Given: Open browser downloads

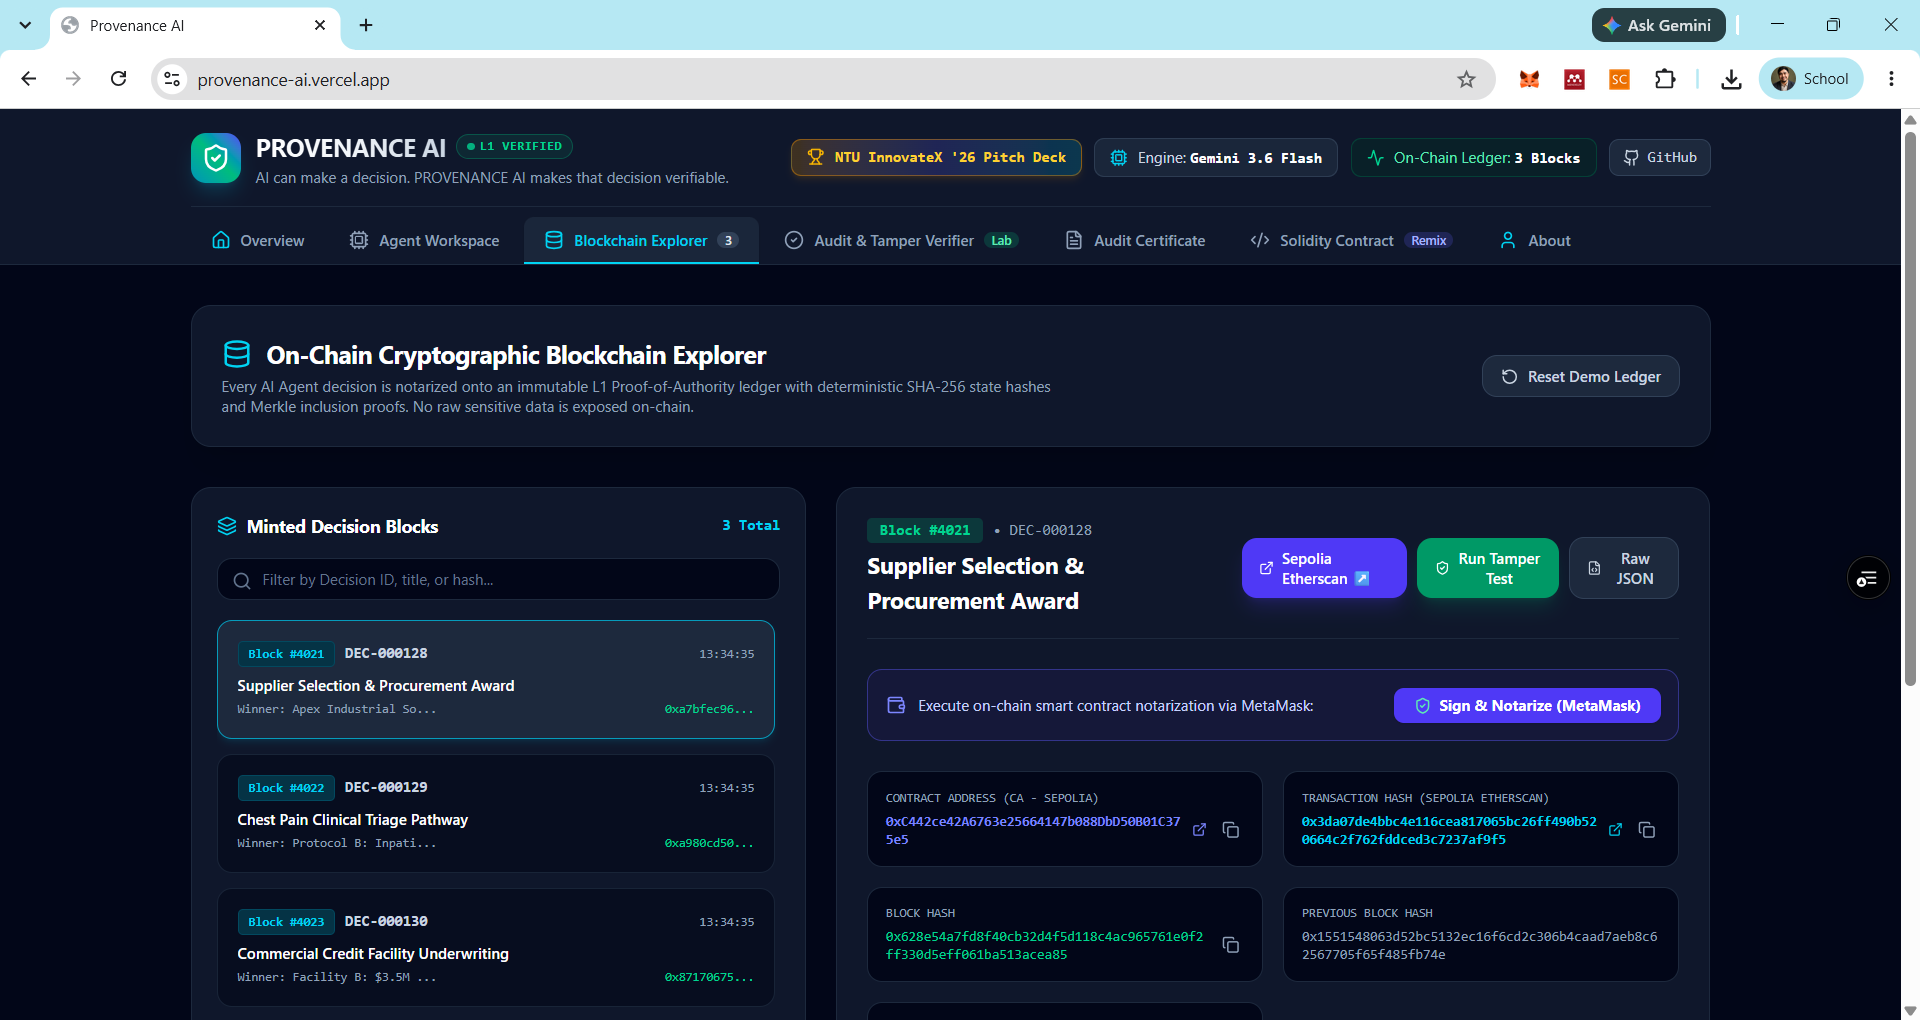Looking at the screenshot, I should point(1731,79).
